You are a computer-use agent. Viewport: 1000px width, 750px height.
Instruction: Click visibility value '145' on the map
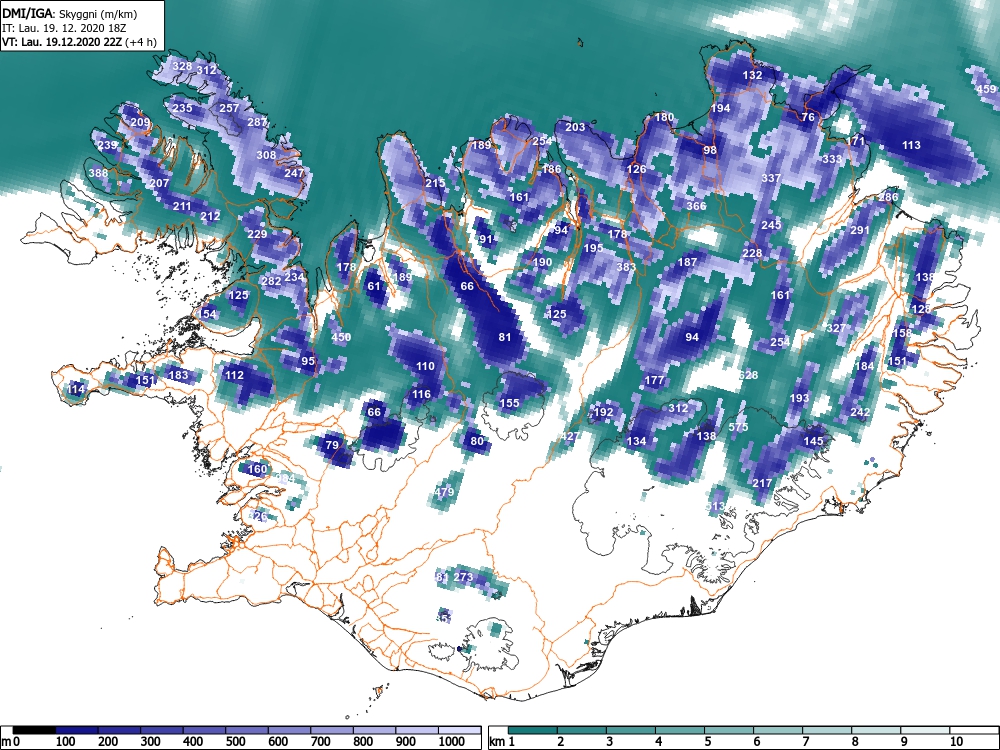coord(813,441)
